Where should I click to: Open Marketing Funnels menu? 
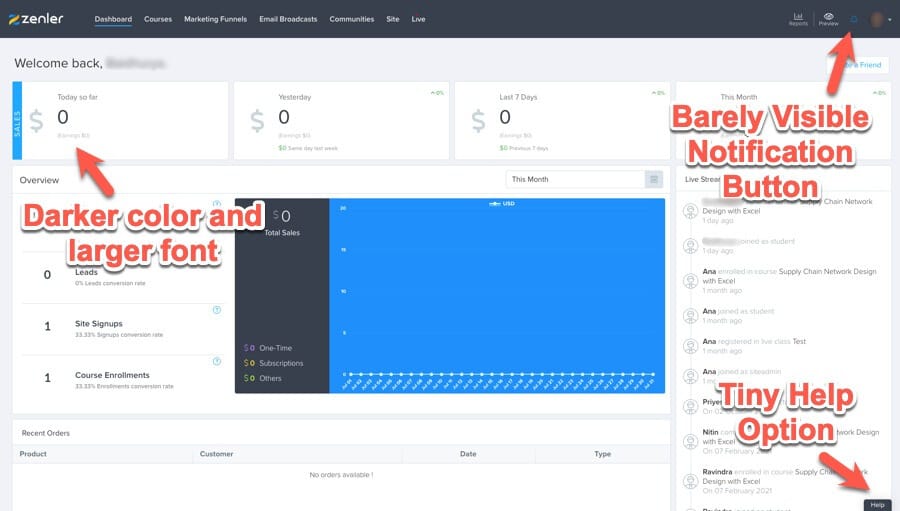[215, 19]
